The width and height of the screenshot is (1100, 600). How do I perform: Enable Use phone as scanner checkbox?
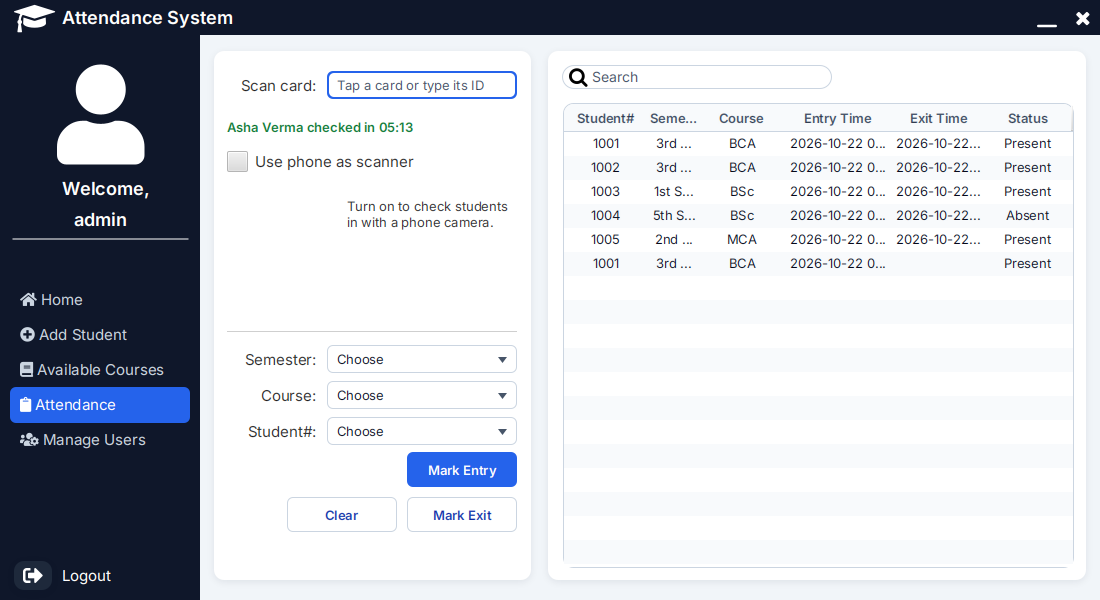pos(237,161)
